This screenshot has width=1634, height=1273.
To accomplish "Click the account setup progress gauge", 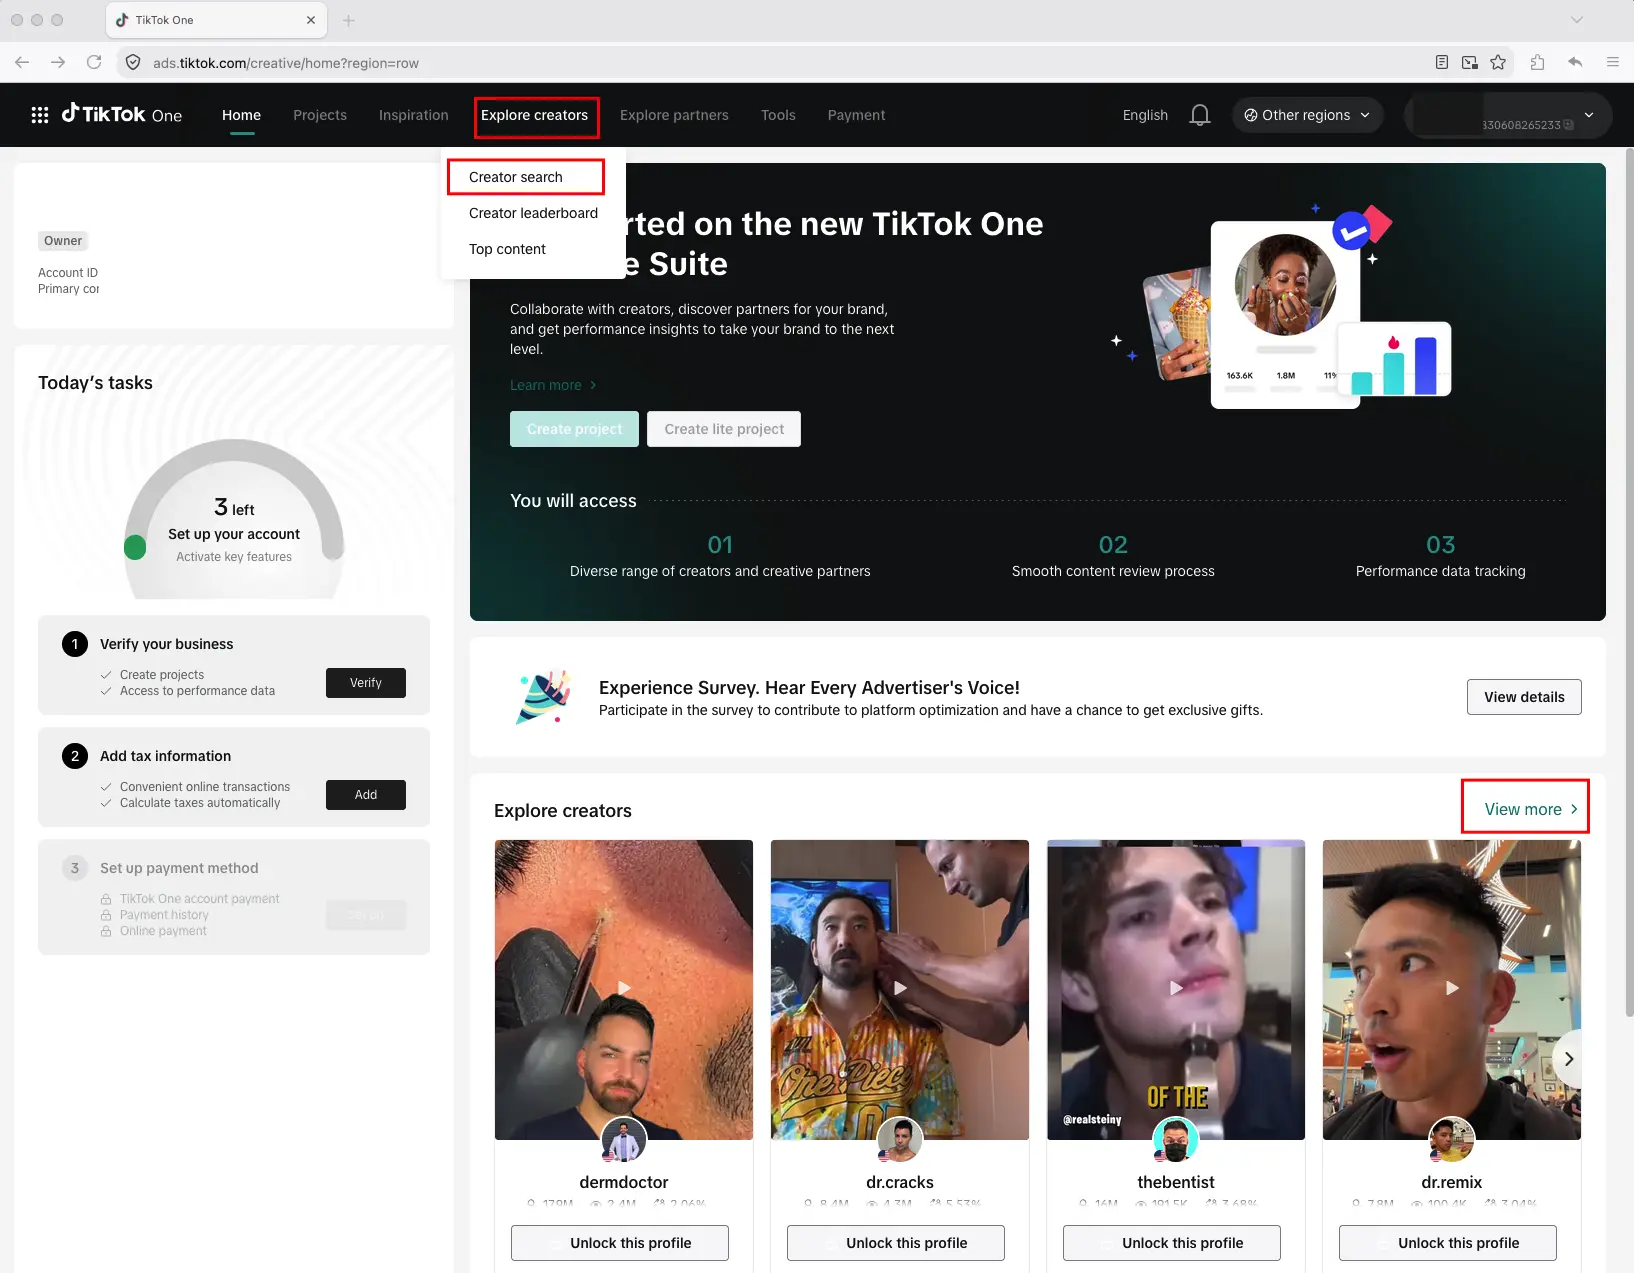I will (234, 520).
